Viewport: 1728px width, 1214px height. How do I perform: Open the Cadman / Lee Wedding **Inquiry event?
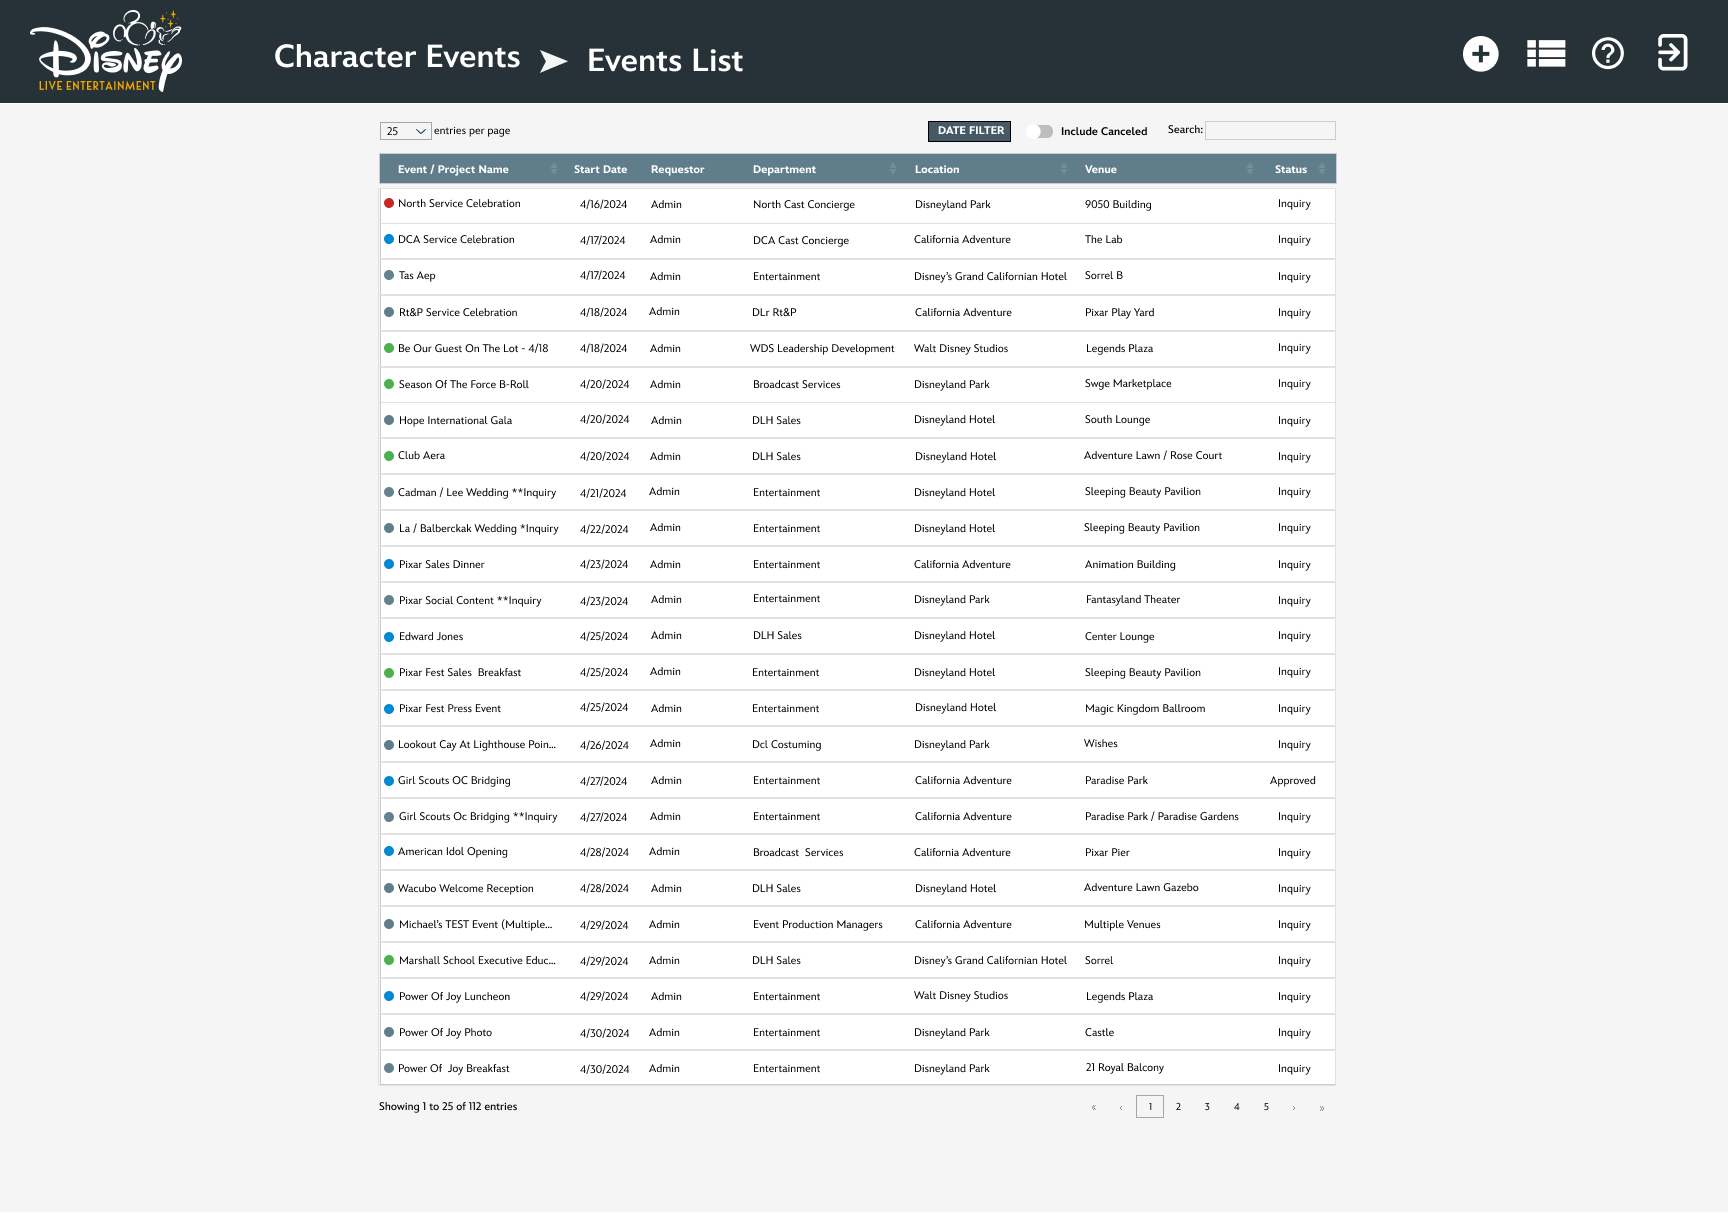[x=477, y=492]
